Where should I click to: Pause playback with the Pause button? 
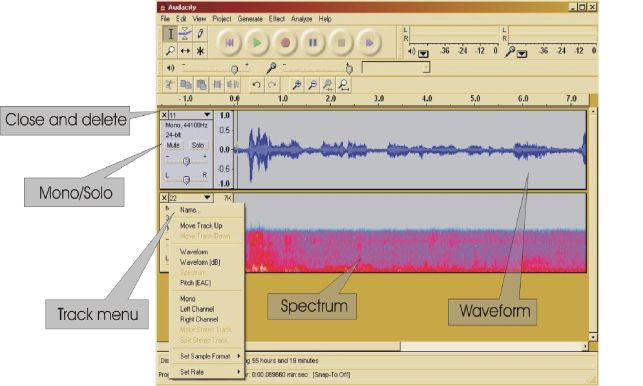coord(313,43)
